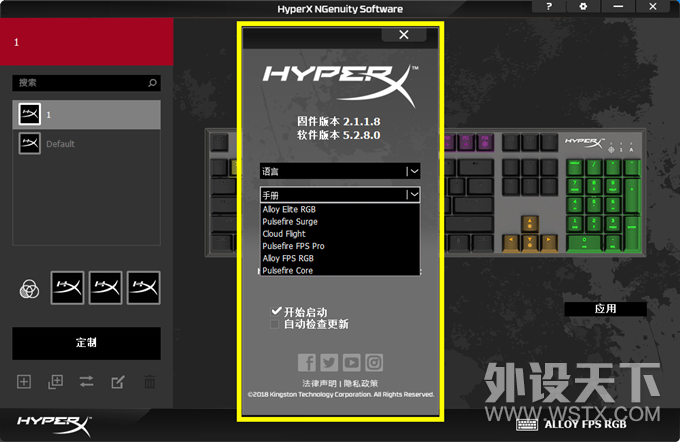
Task: Choose Cloud Flight manual
Action: (340, 234)
